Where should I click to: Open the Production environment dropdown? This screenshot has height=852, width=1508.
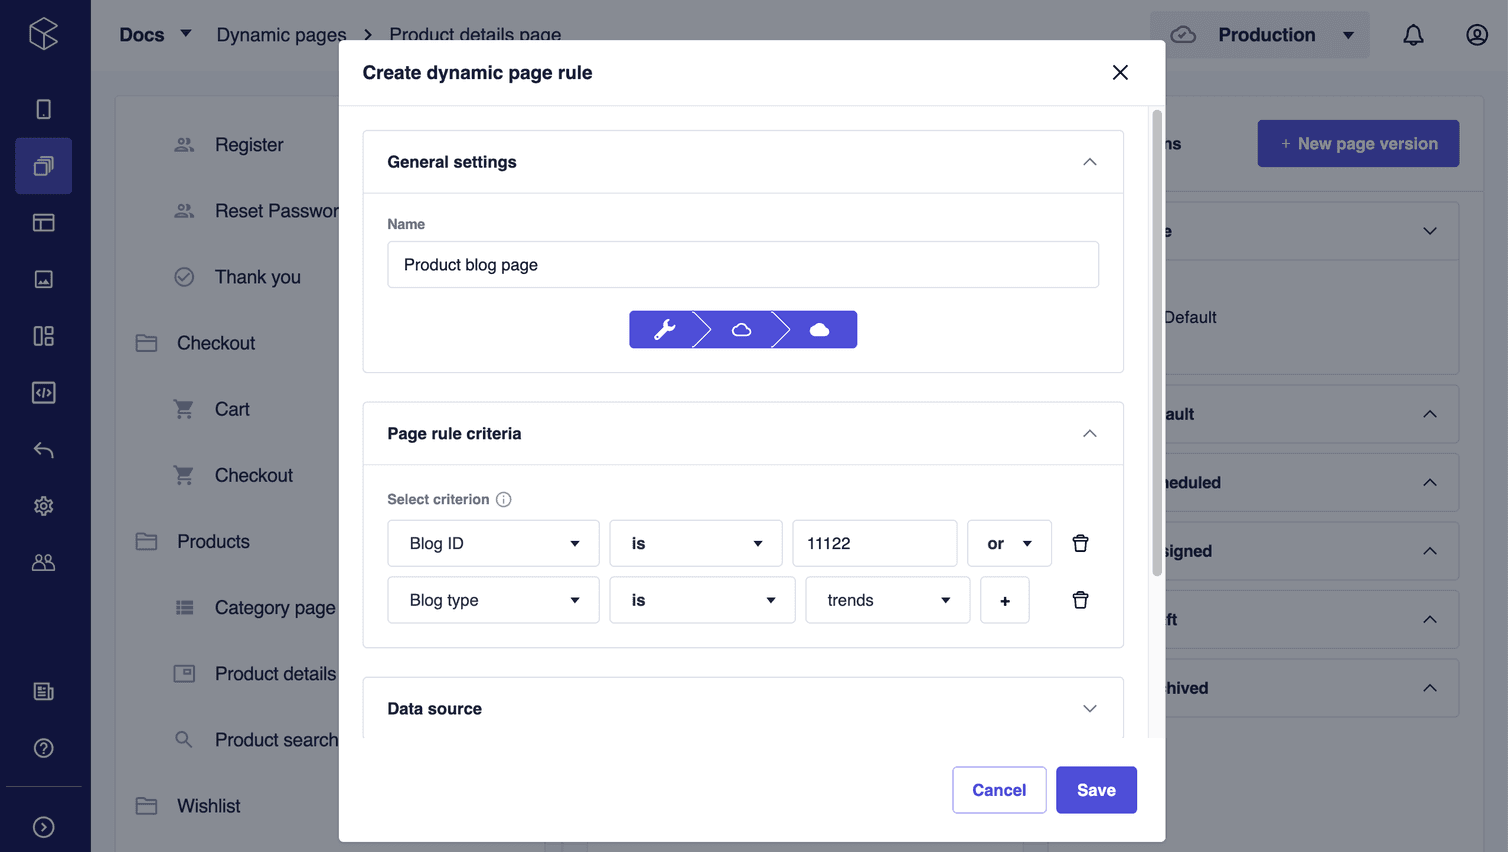pyautogui.click(x=1259, y=34)
